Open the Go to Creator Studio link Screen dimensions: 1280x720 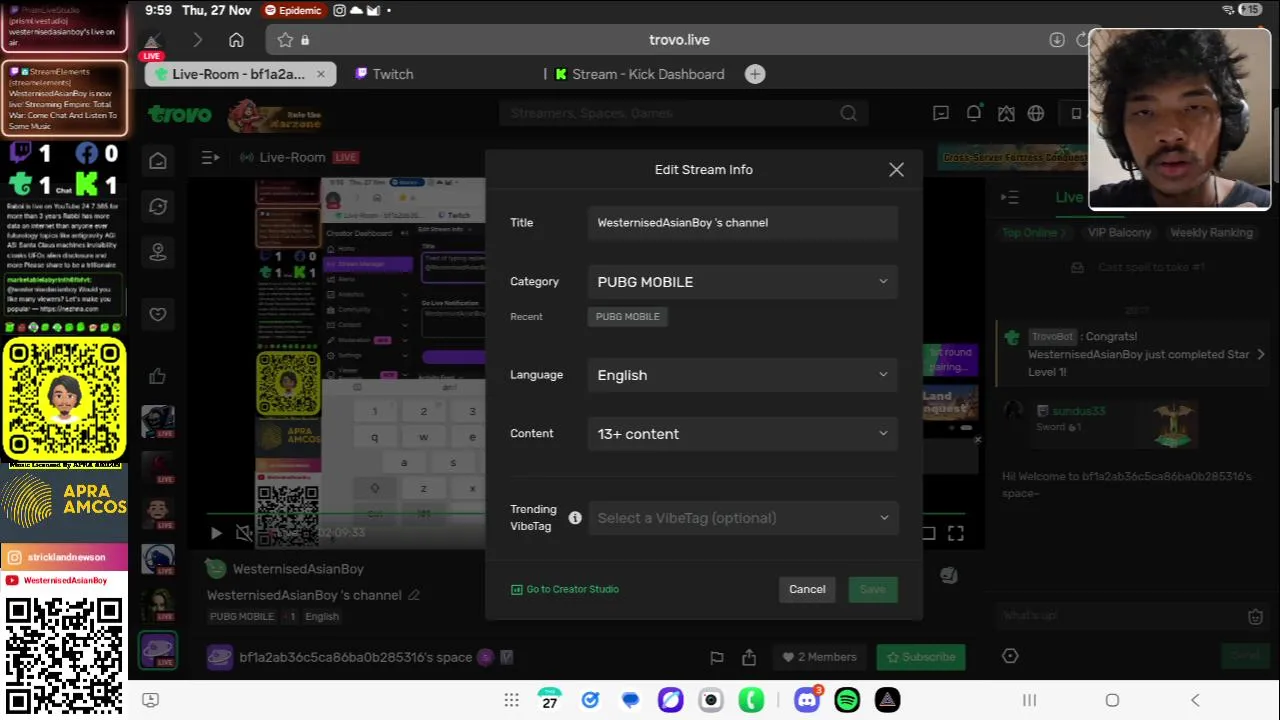click(565, 589)
